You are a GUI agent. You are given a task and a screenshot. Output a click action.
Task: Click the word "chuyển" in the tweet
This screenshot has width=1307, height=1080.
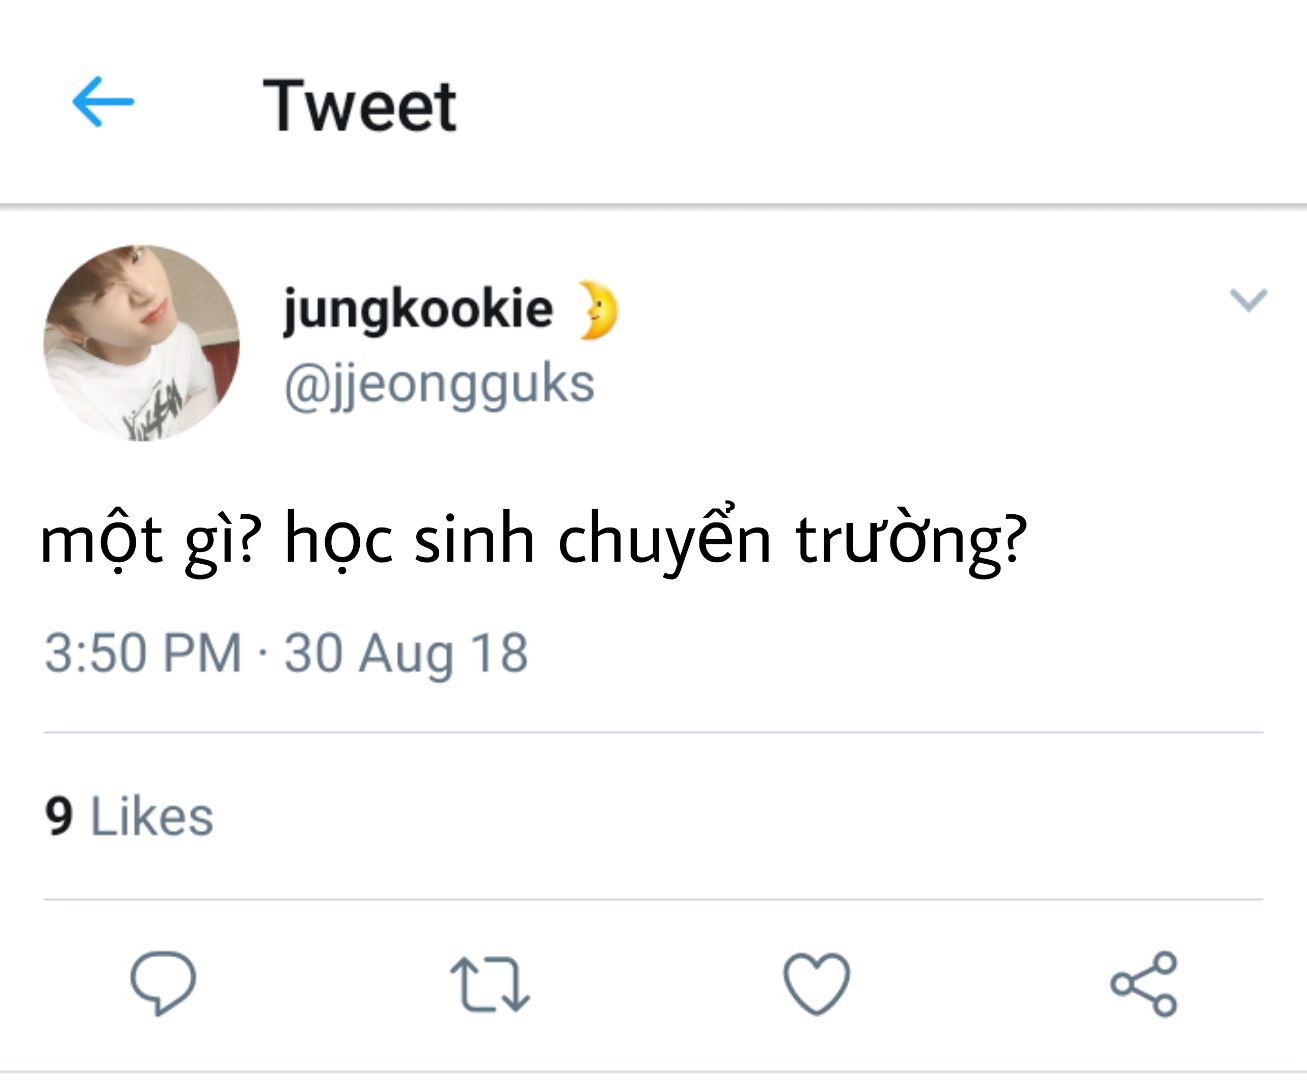point(664,540)
